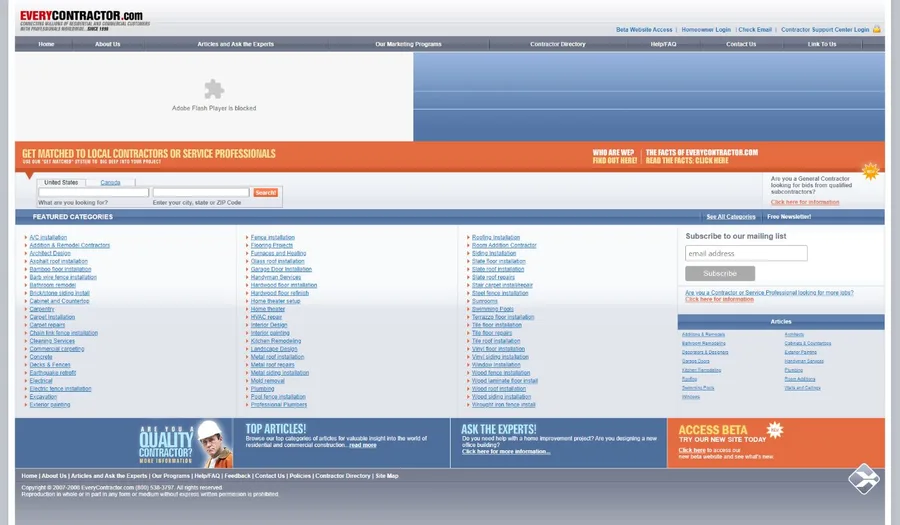
Task: Open the Home menu item
Action: coord(46,44)
